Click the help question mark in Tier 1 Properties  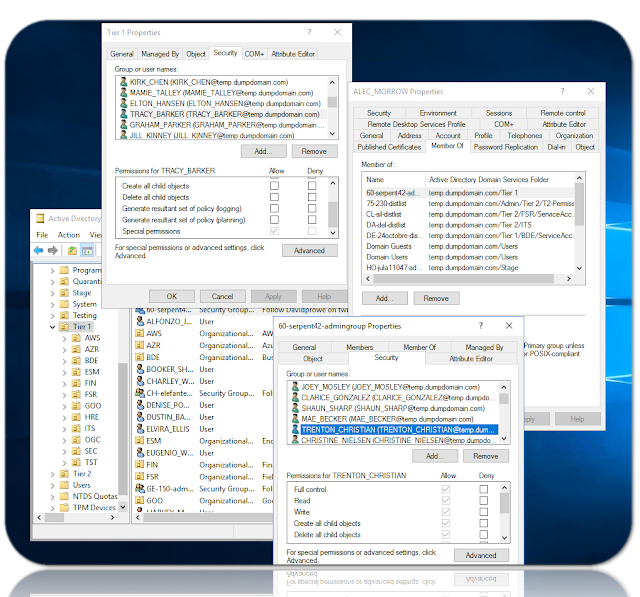point(309,32)
